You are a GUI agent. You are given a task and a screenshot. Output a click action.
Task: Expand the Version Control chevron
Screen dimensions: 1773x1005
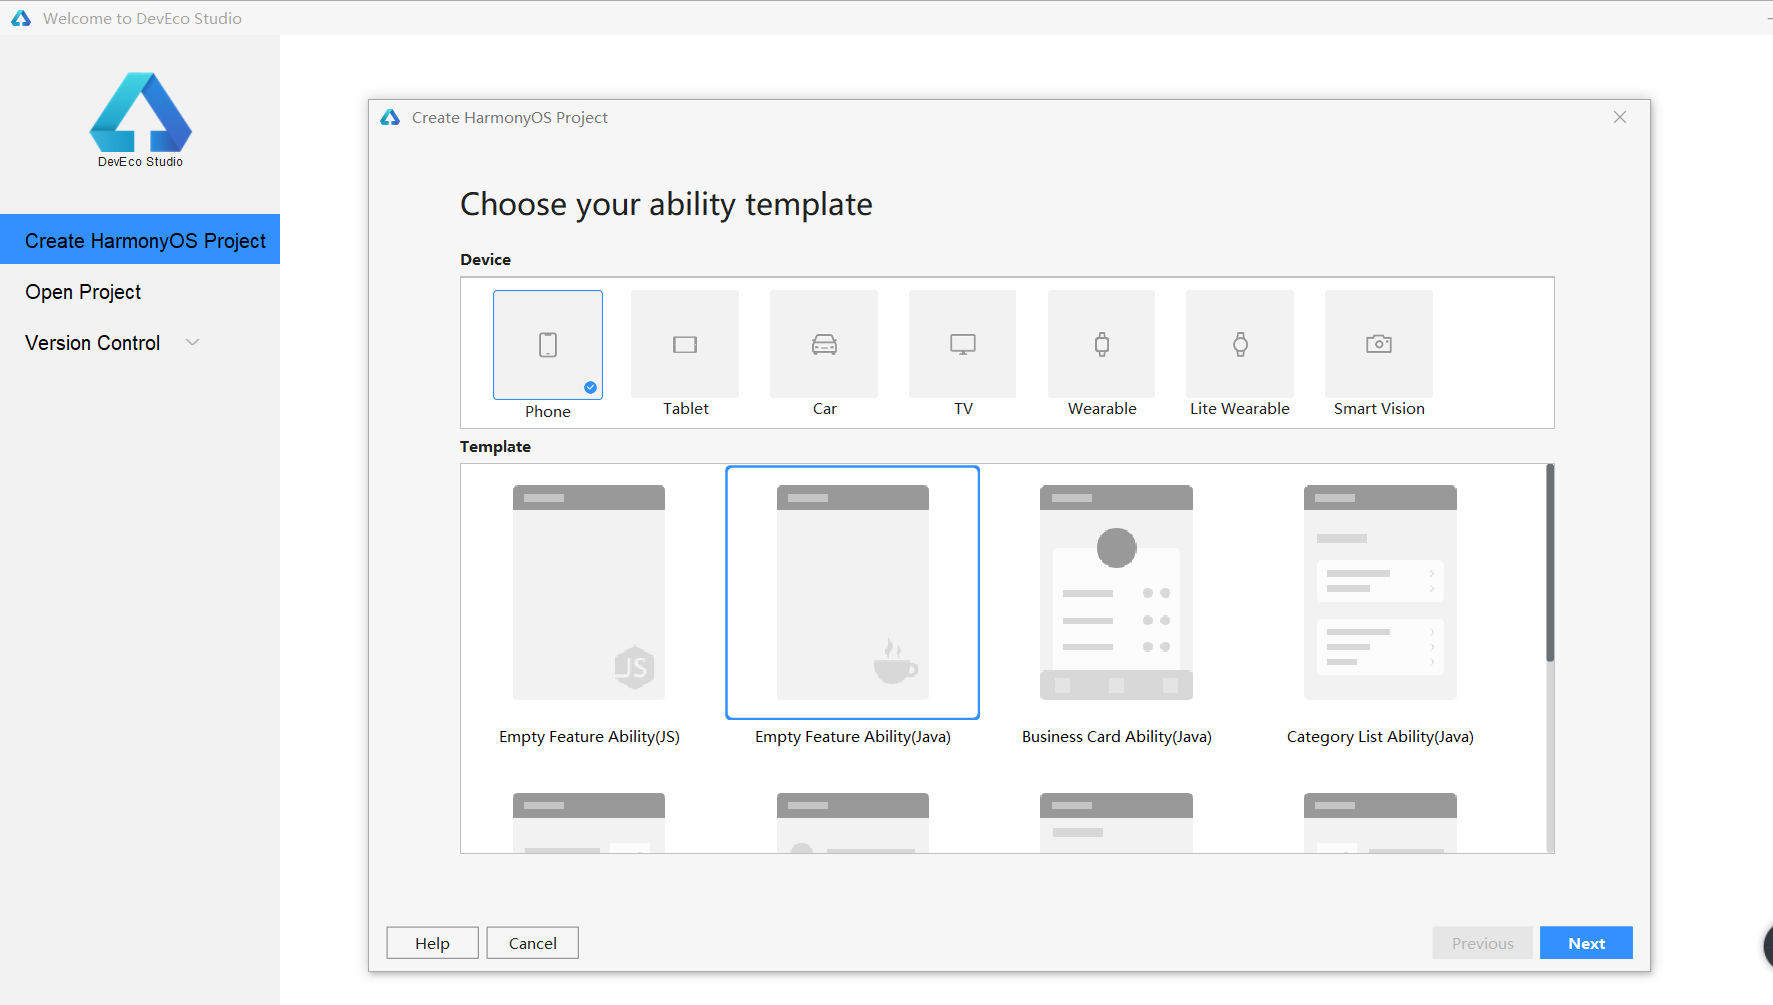point(193,343)
